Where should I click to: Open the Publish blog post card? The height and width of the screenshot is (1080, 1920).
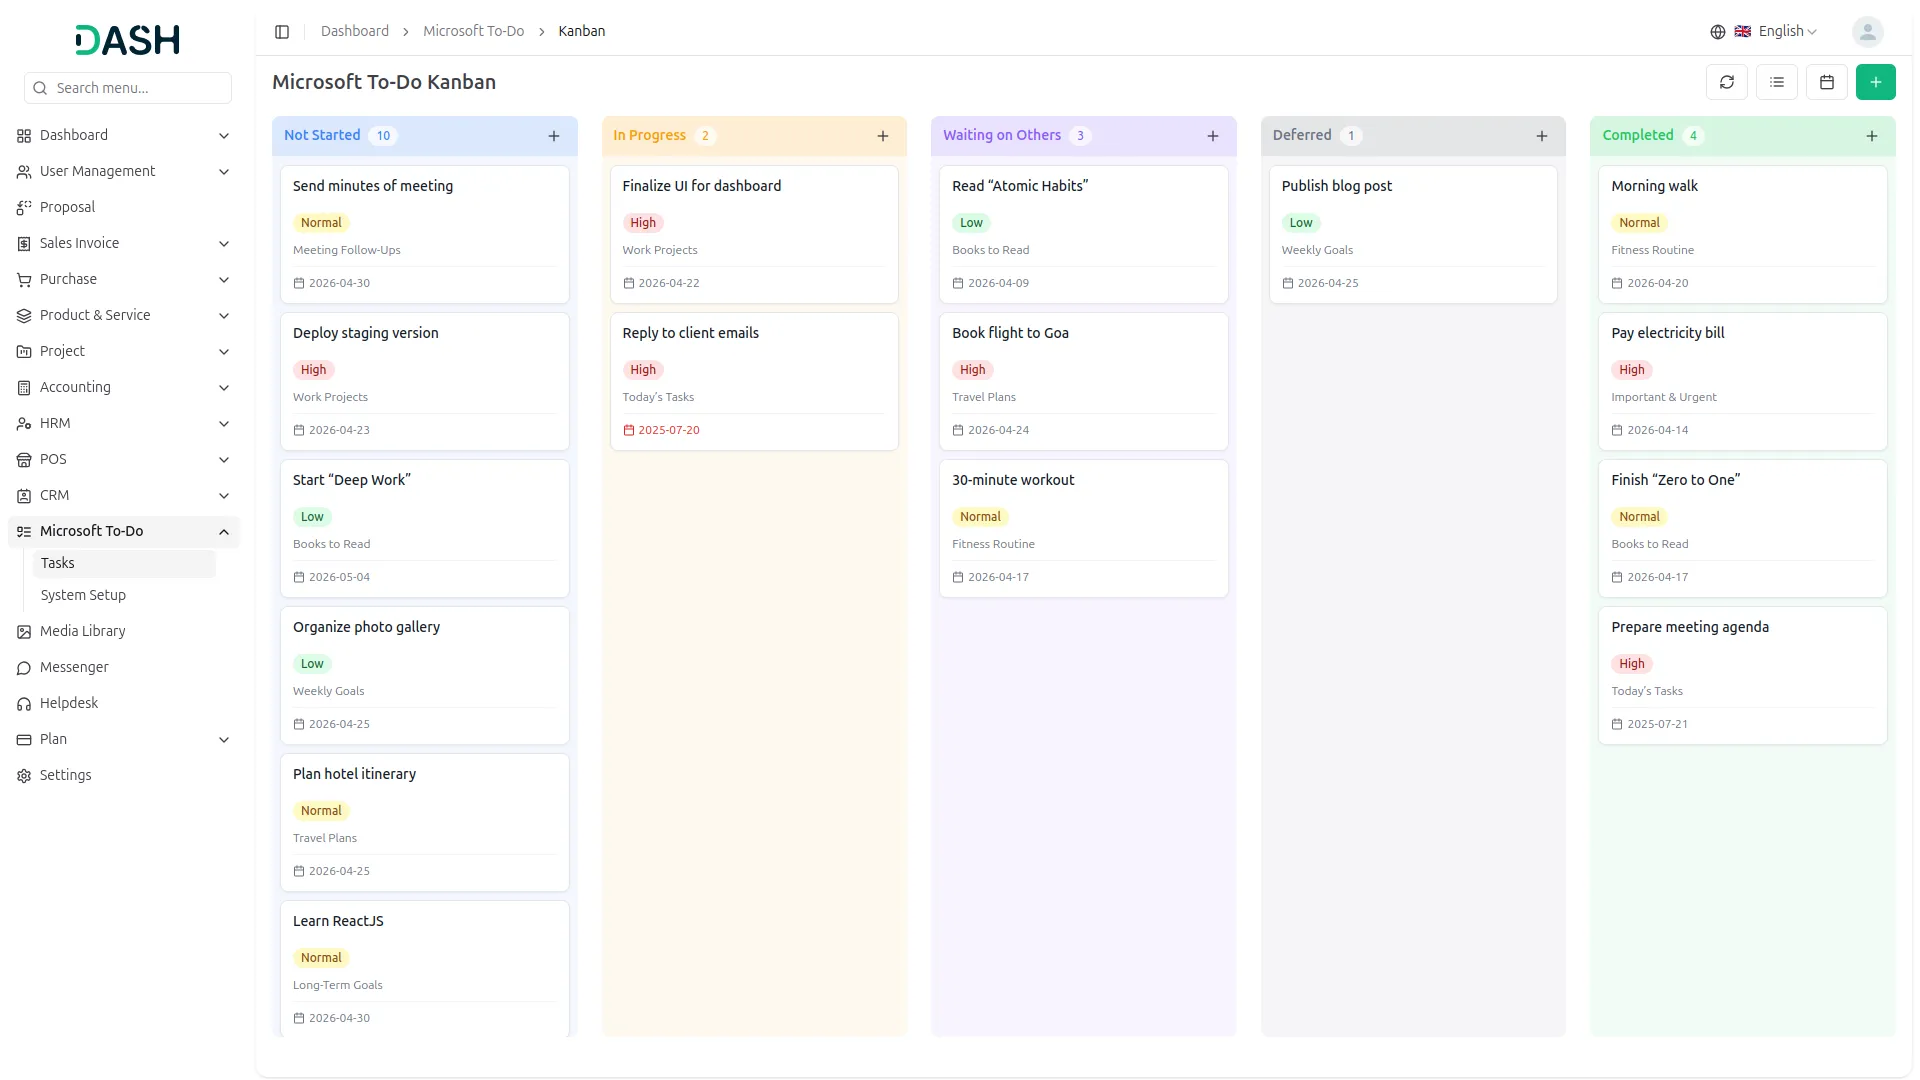tap(1413, 235)
